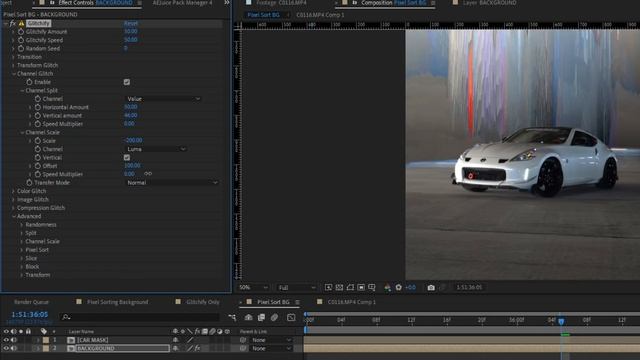Open the parent dropdown for CAR MASK layer
The image size is (640, 360).
pyautogui.click(x=271, y=340)
